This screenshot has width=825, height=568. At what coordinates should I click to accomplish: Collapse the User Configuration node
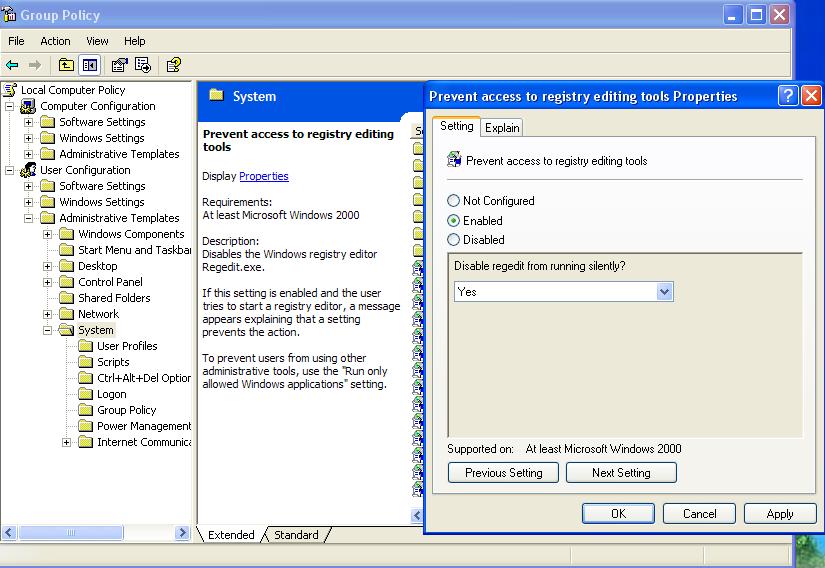9,170
